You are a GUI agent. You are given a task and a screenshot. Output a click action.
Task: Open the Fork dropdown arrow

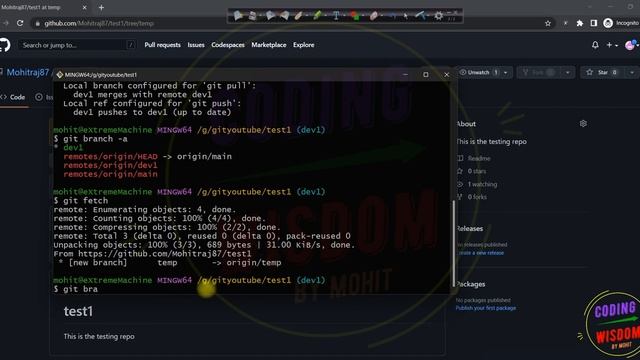[x=567, y=72]
